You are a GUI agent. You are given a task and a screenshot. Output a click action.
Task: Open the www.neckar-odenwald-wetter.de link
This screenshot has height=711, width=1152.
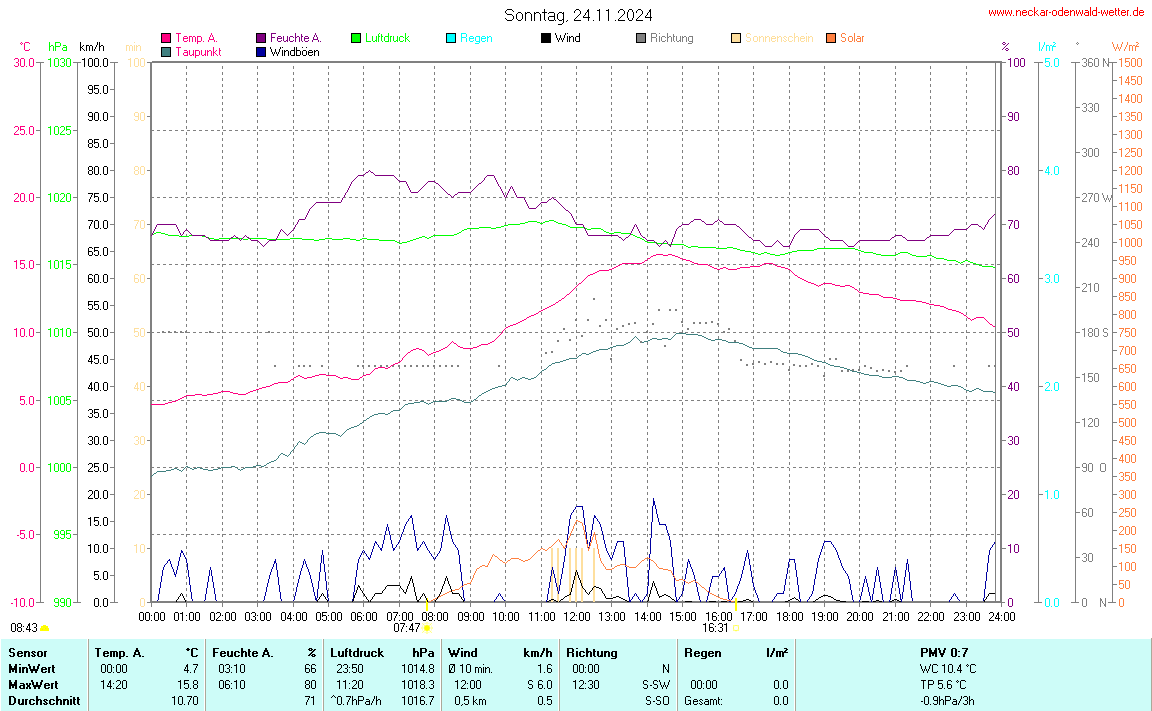tap(1066, 12)
